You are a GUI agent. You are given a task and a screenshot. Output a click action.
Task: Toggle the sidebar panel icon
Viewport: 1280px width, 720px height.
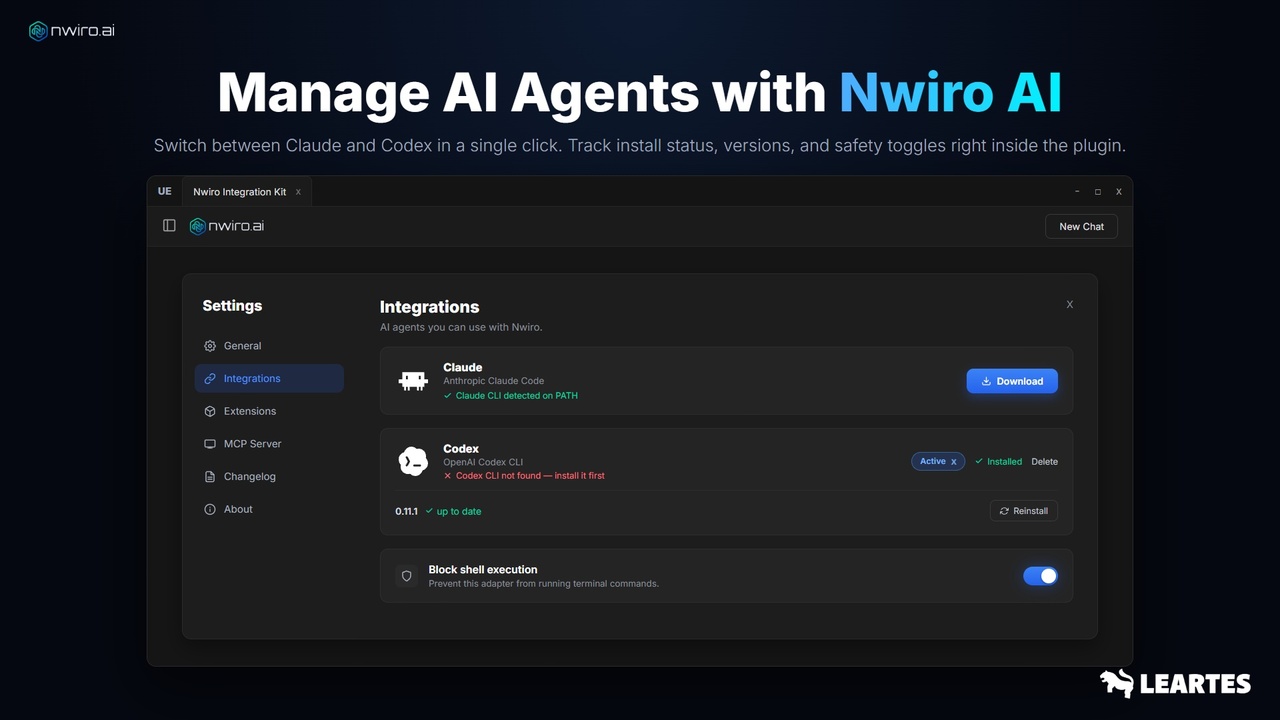[169, 226]
